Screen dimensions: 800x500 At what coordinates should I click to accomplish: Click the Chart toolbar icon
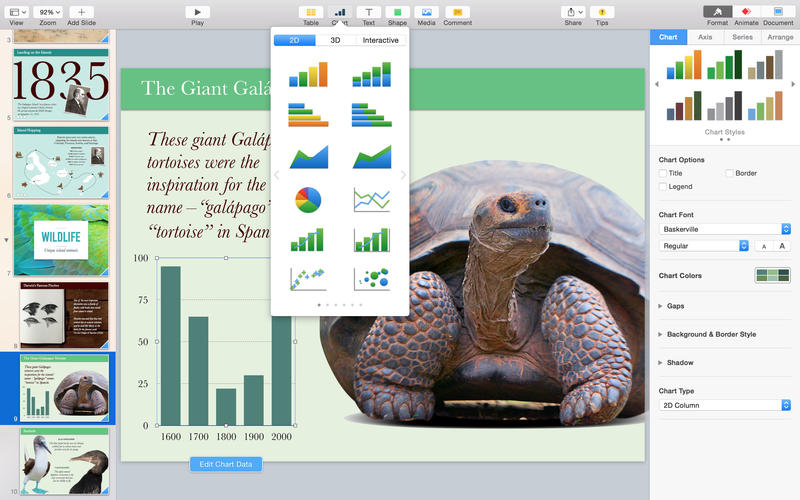pos(340,12)
